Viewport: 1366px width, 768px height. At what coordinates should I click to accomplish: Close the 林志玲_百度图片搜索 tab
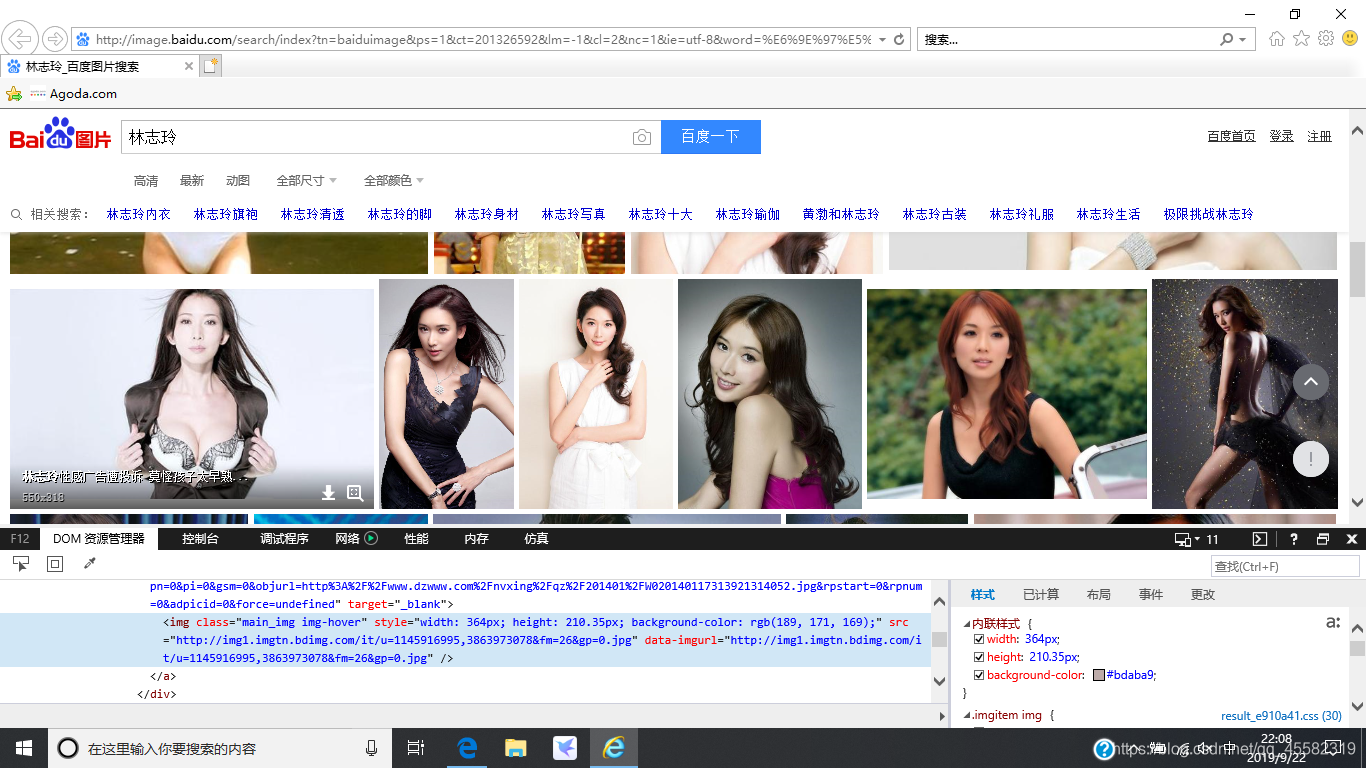click(188, 66)
